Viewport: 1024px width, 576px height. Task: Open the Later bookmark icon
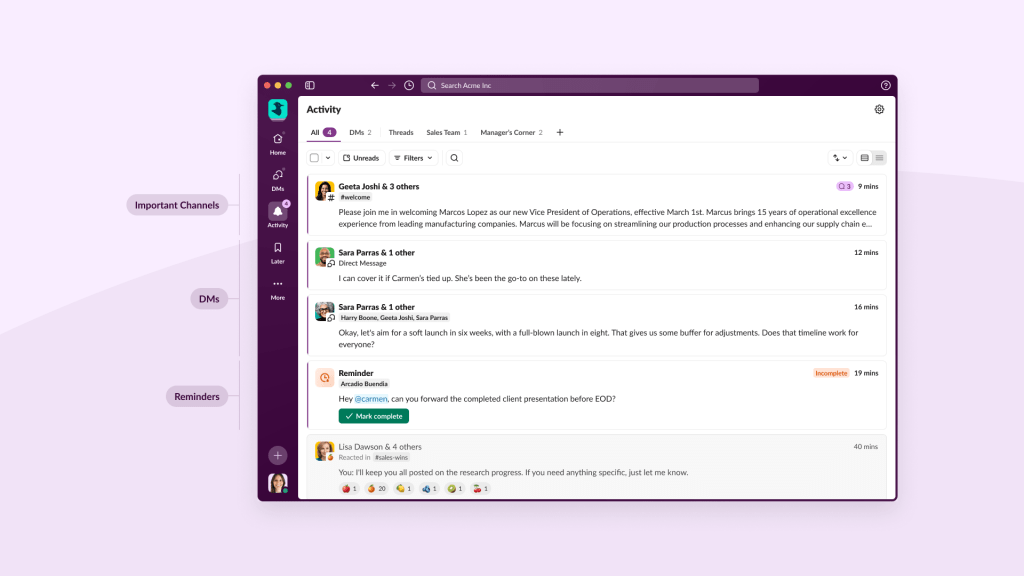(x=277, y=248)
